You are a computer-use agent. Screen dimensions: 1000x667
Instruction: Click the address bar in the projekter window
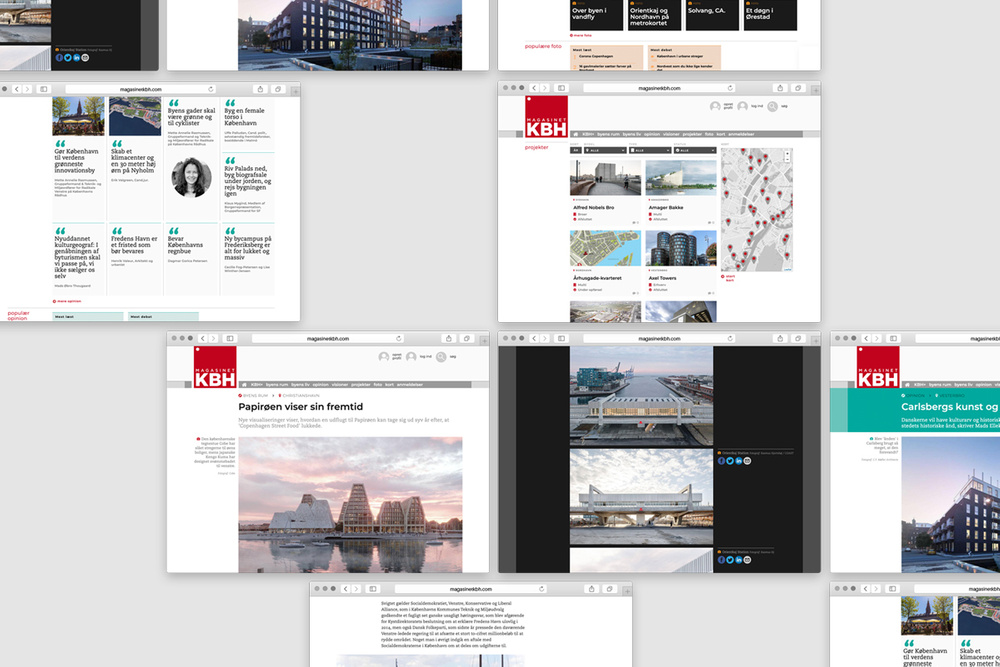click(x=659, y=88)
